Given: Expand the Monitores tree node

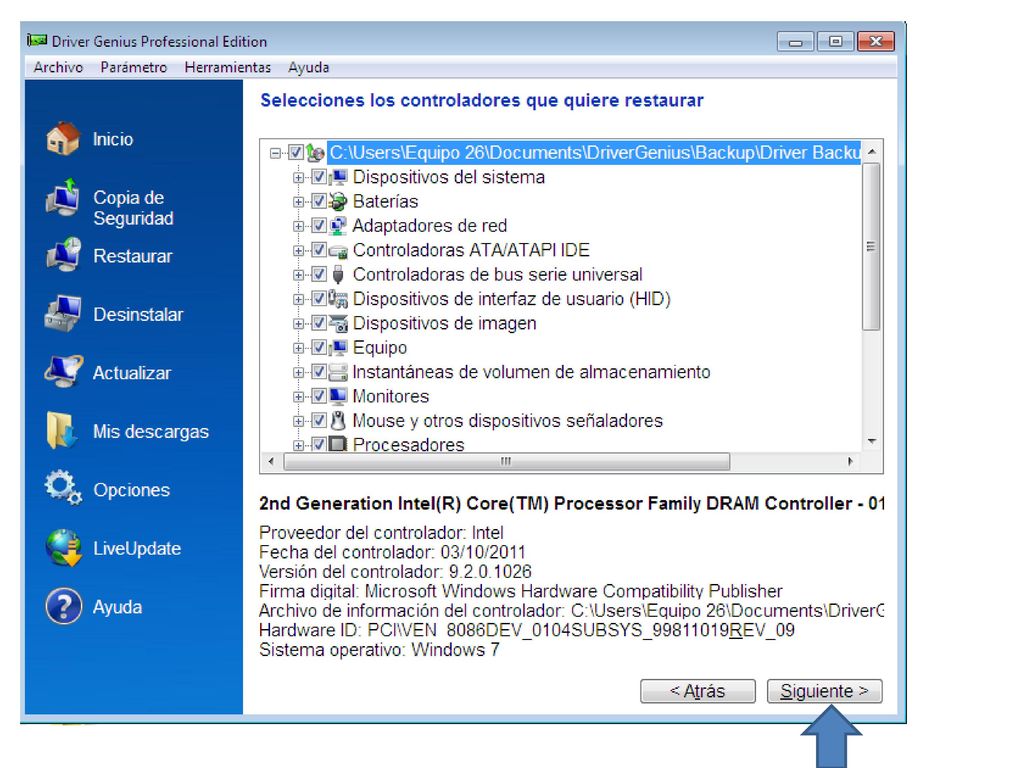Looking at the screenshot, I should pyautogui.click(x=298, y=397).
